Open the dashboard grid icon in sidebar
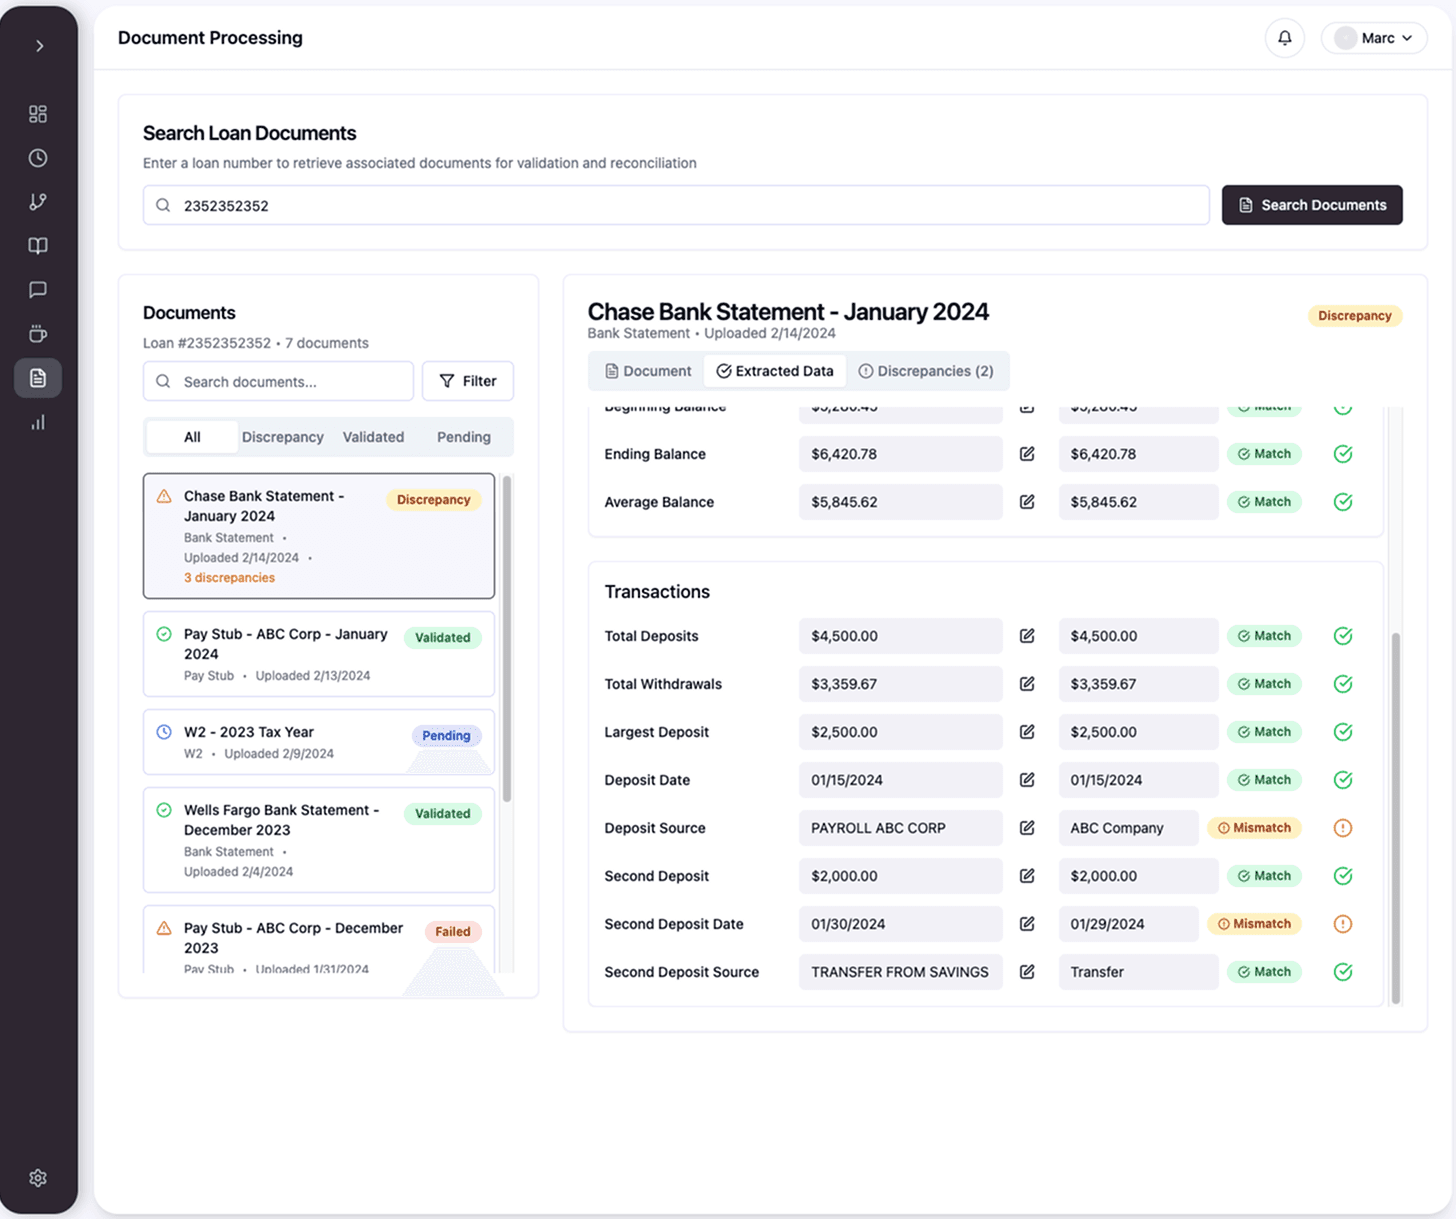Viewport: 1456px width, 1219px height. [x=38, y=114]
